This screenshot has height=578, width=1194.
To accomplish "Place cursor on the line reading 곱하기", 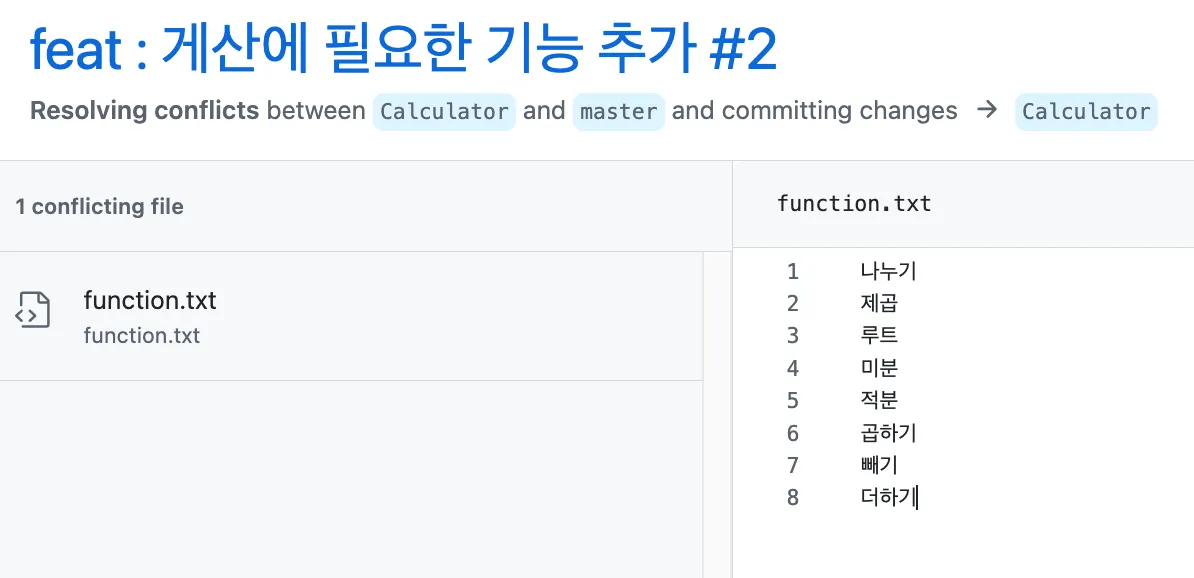I will 888,433.
